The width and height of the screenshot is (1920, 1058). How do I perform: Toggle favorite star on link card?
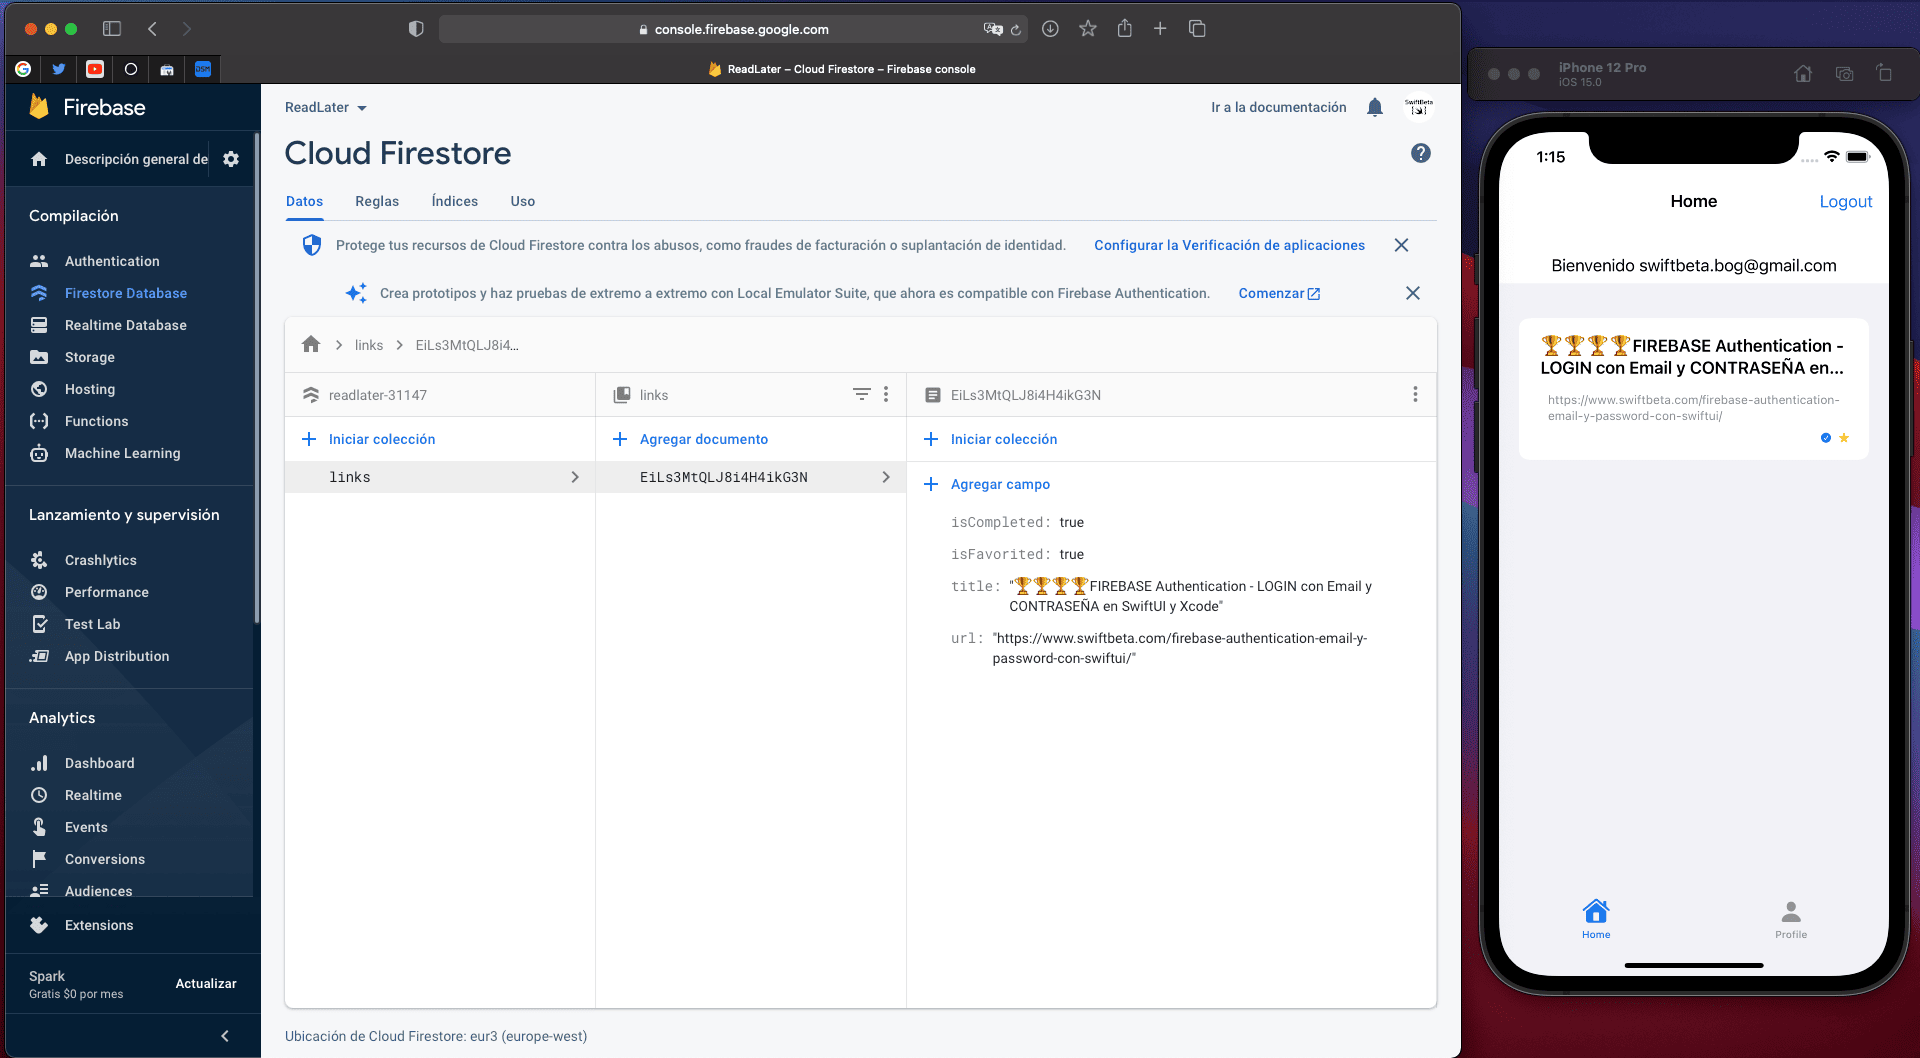click(1844, 438)
